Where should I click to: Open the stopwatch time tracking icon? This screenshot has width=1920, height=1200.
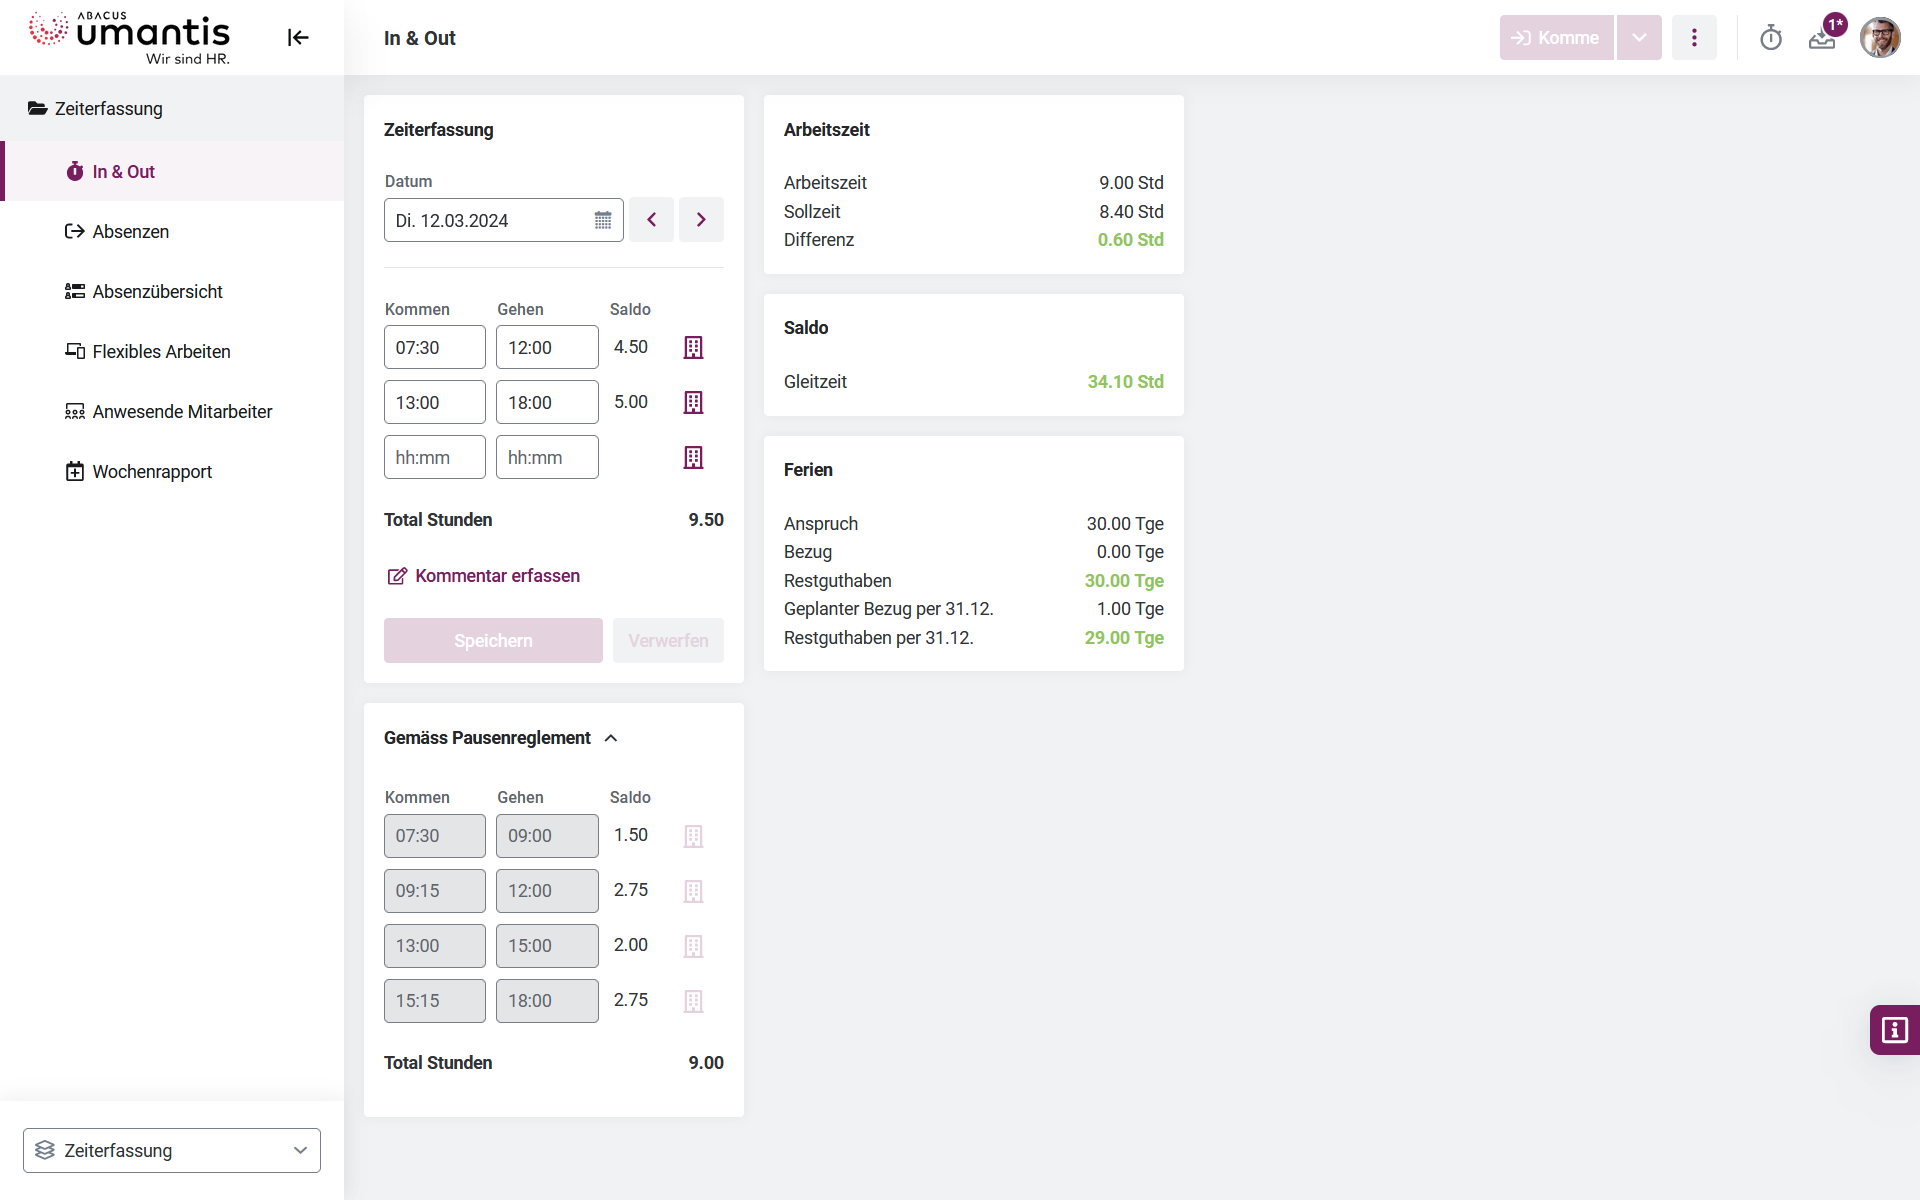1771,37
